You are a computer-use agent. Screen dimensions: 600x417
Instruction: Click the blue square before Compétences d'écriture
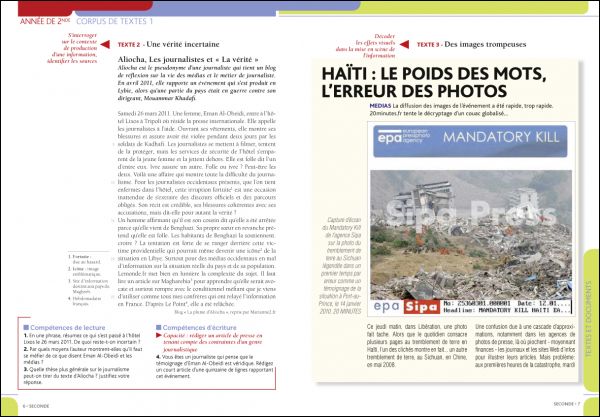pyautogui.click(x=158, y=327)
